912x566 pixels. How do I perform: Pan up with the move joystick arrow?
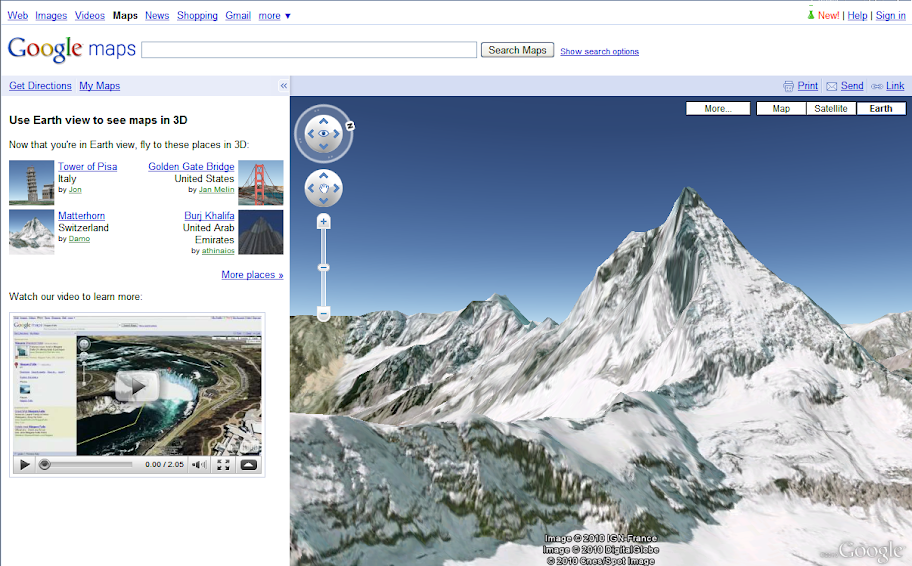pyautogui.click(x=323, y=176)
